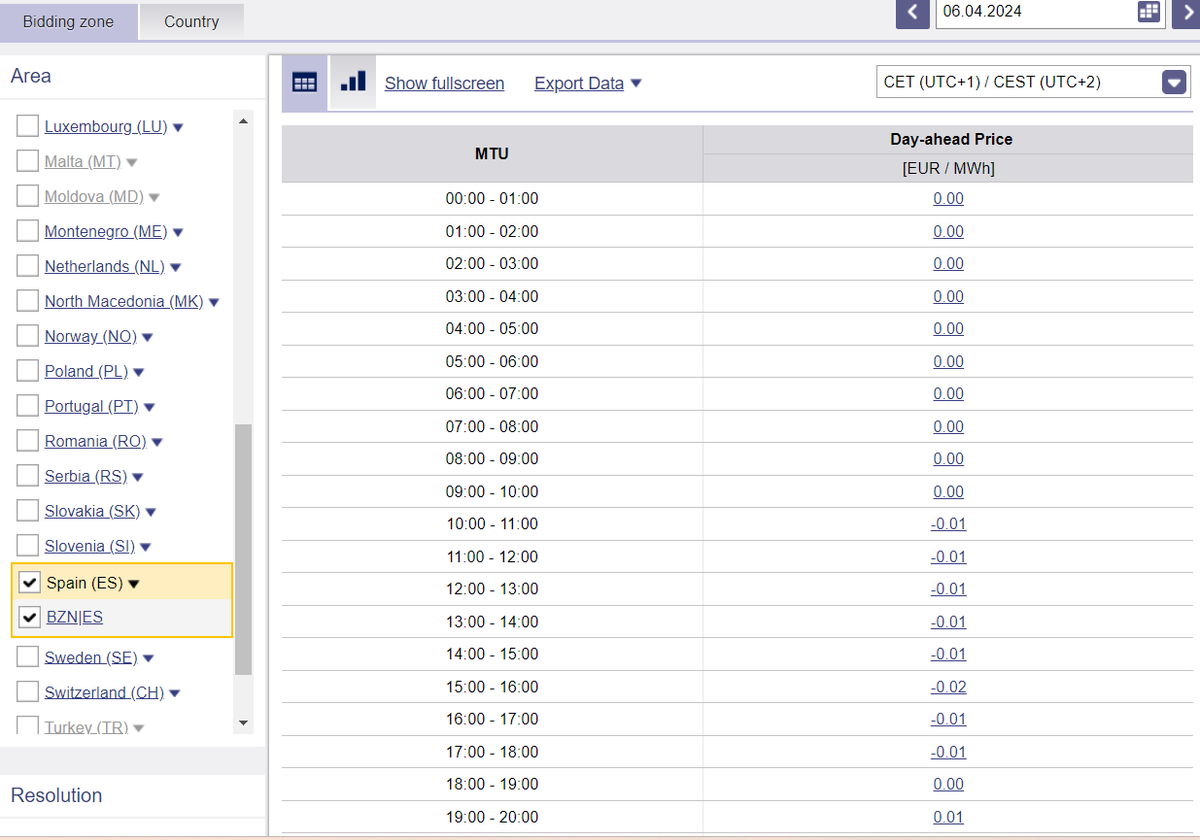Expand Slovakia (SK) bidding zones arrow
Image resolution: width=1200 pixels, height=840 pixels.
[151, 512]
